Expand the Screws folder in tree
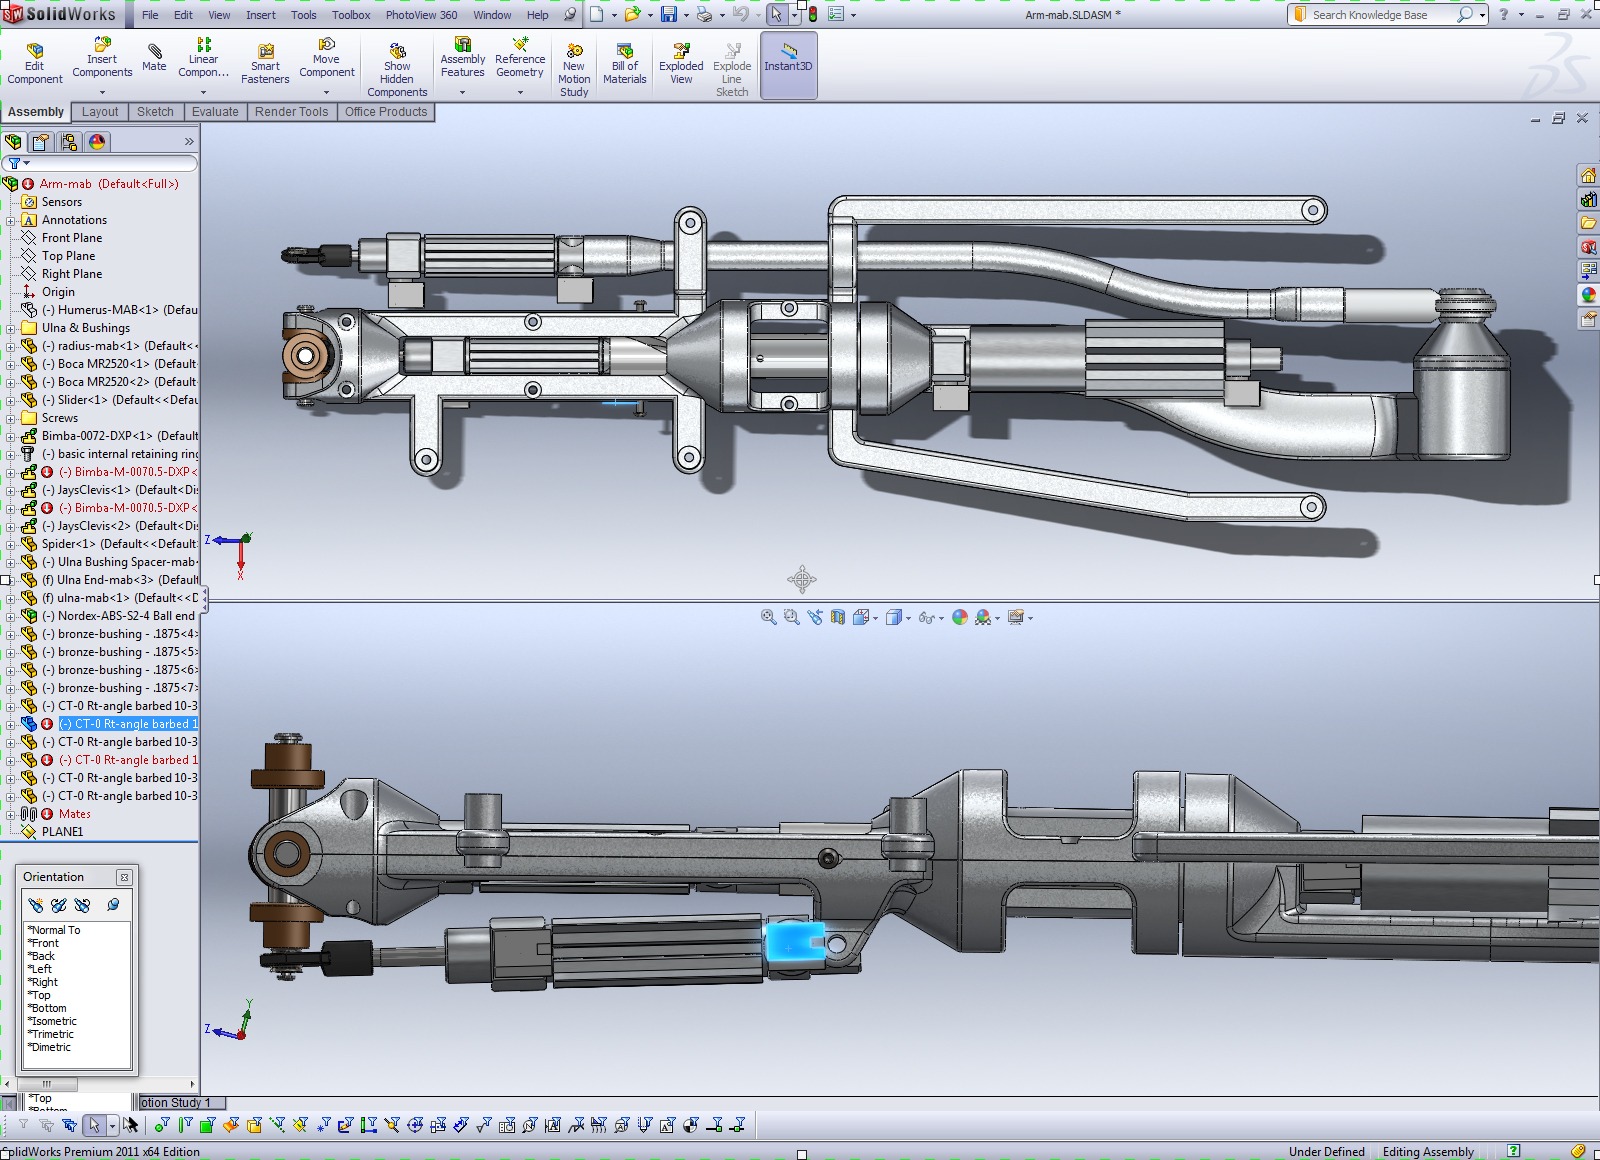 [x=10, y=418]
